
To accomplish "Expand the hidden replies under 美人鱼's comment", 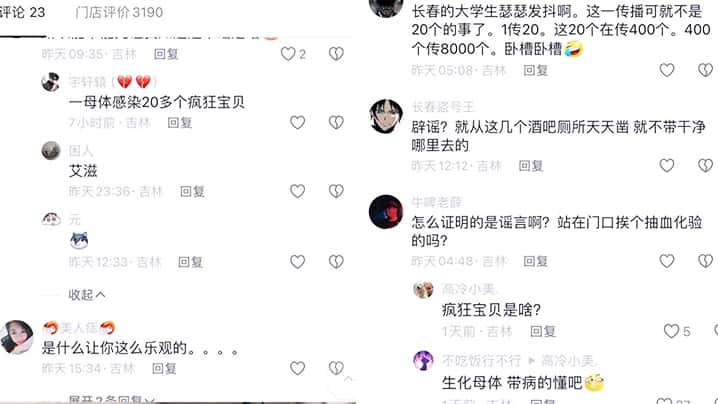I will pos(112,399).
